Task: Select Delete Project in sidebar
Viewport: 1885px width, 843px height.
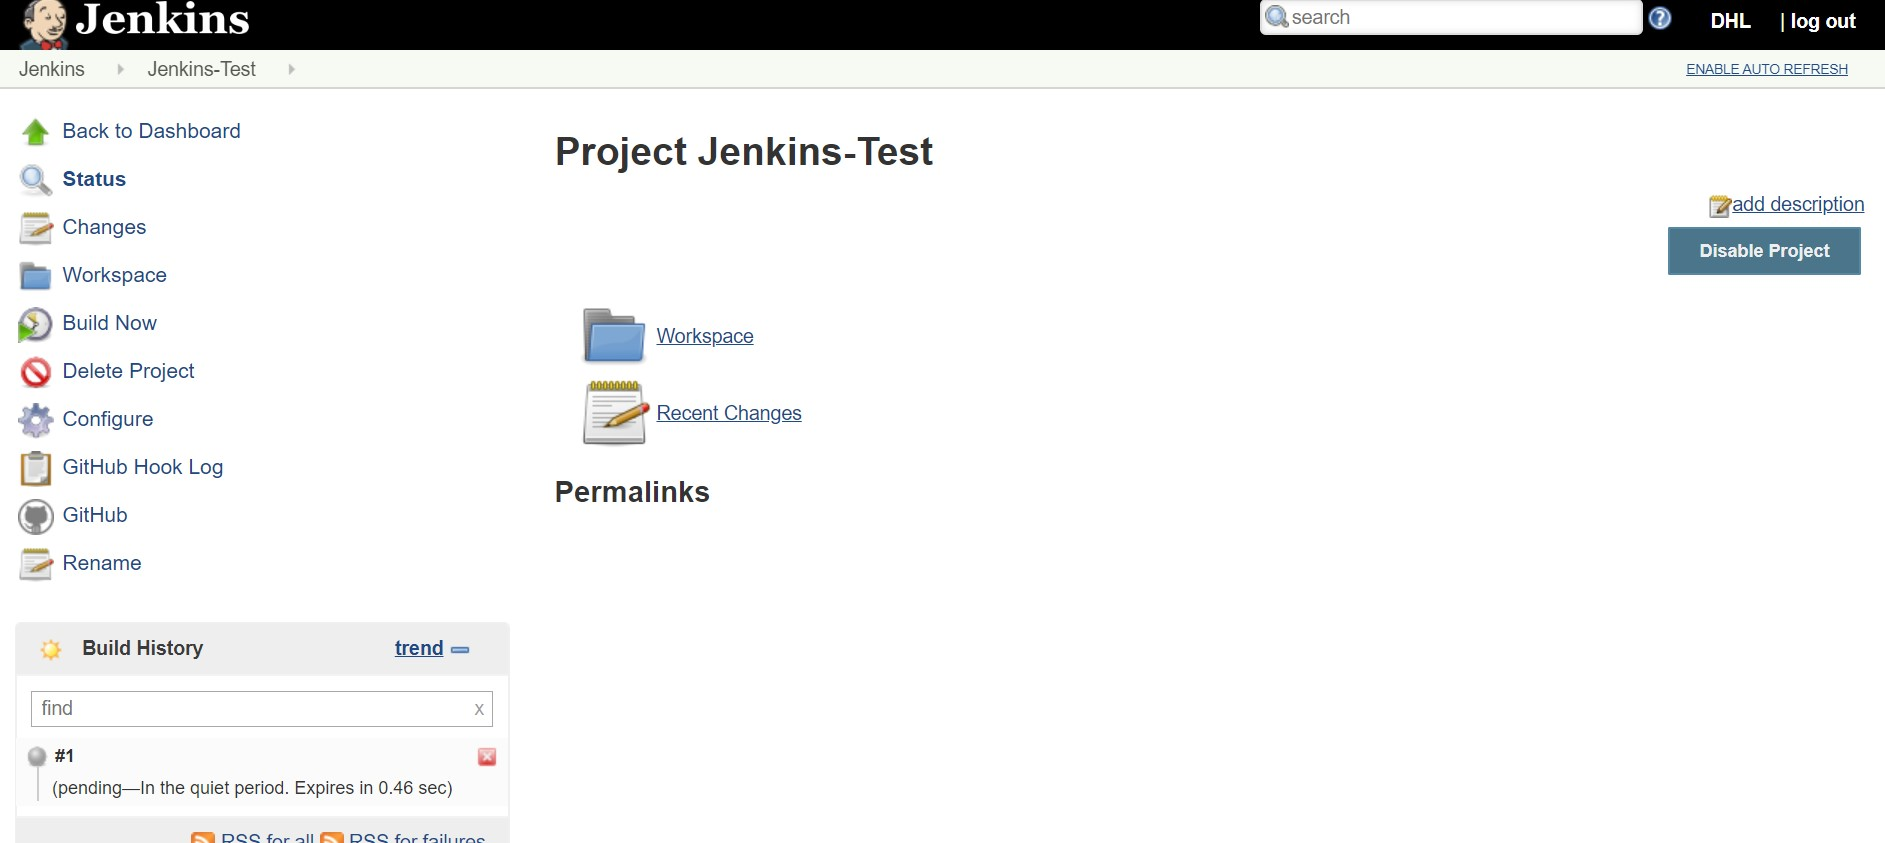Action: (128, 371)
